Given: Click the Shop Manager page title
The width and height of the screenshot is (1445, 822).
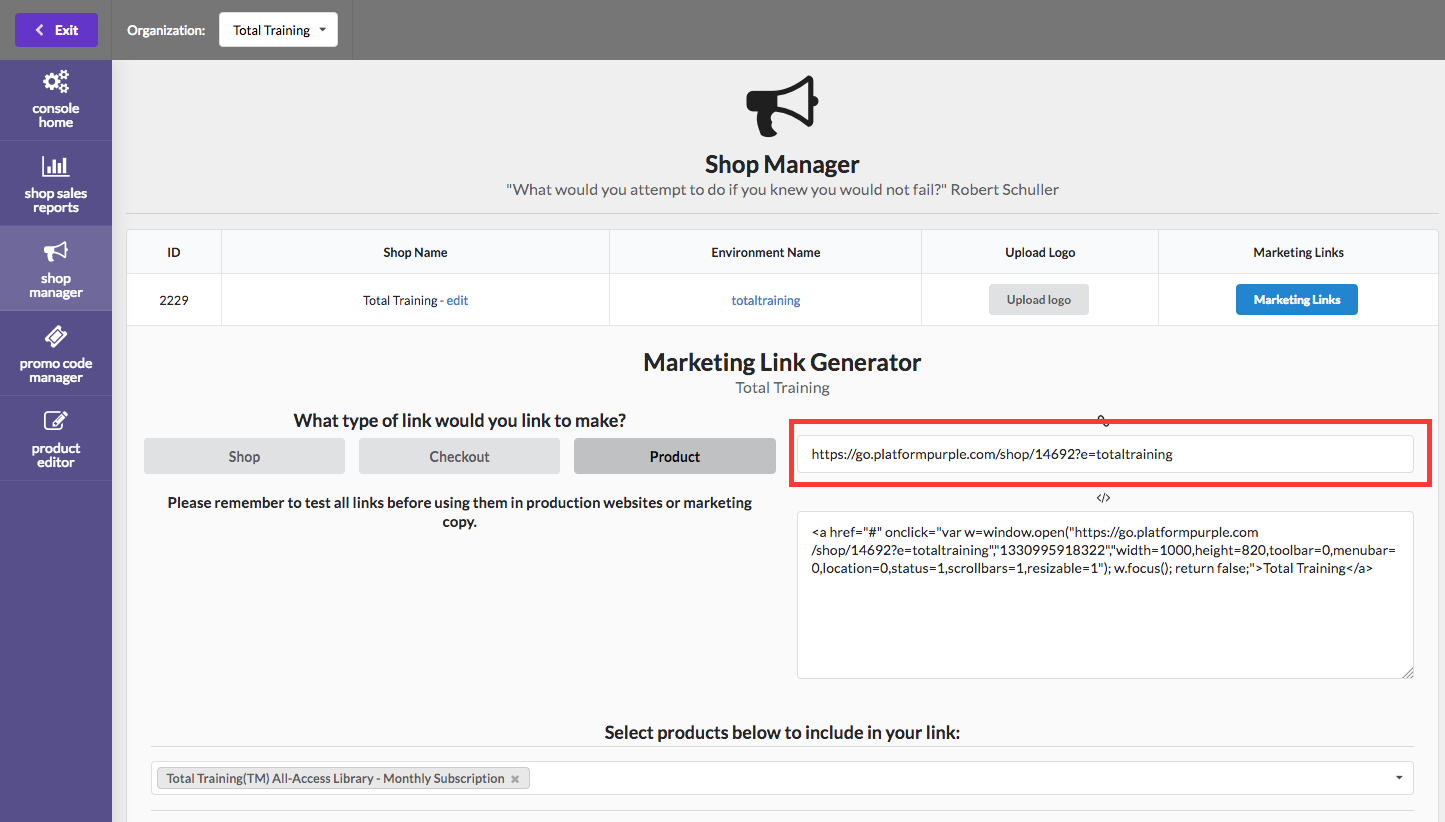Looking at the screenshot, I should (782, 164).
